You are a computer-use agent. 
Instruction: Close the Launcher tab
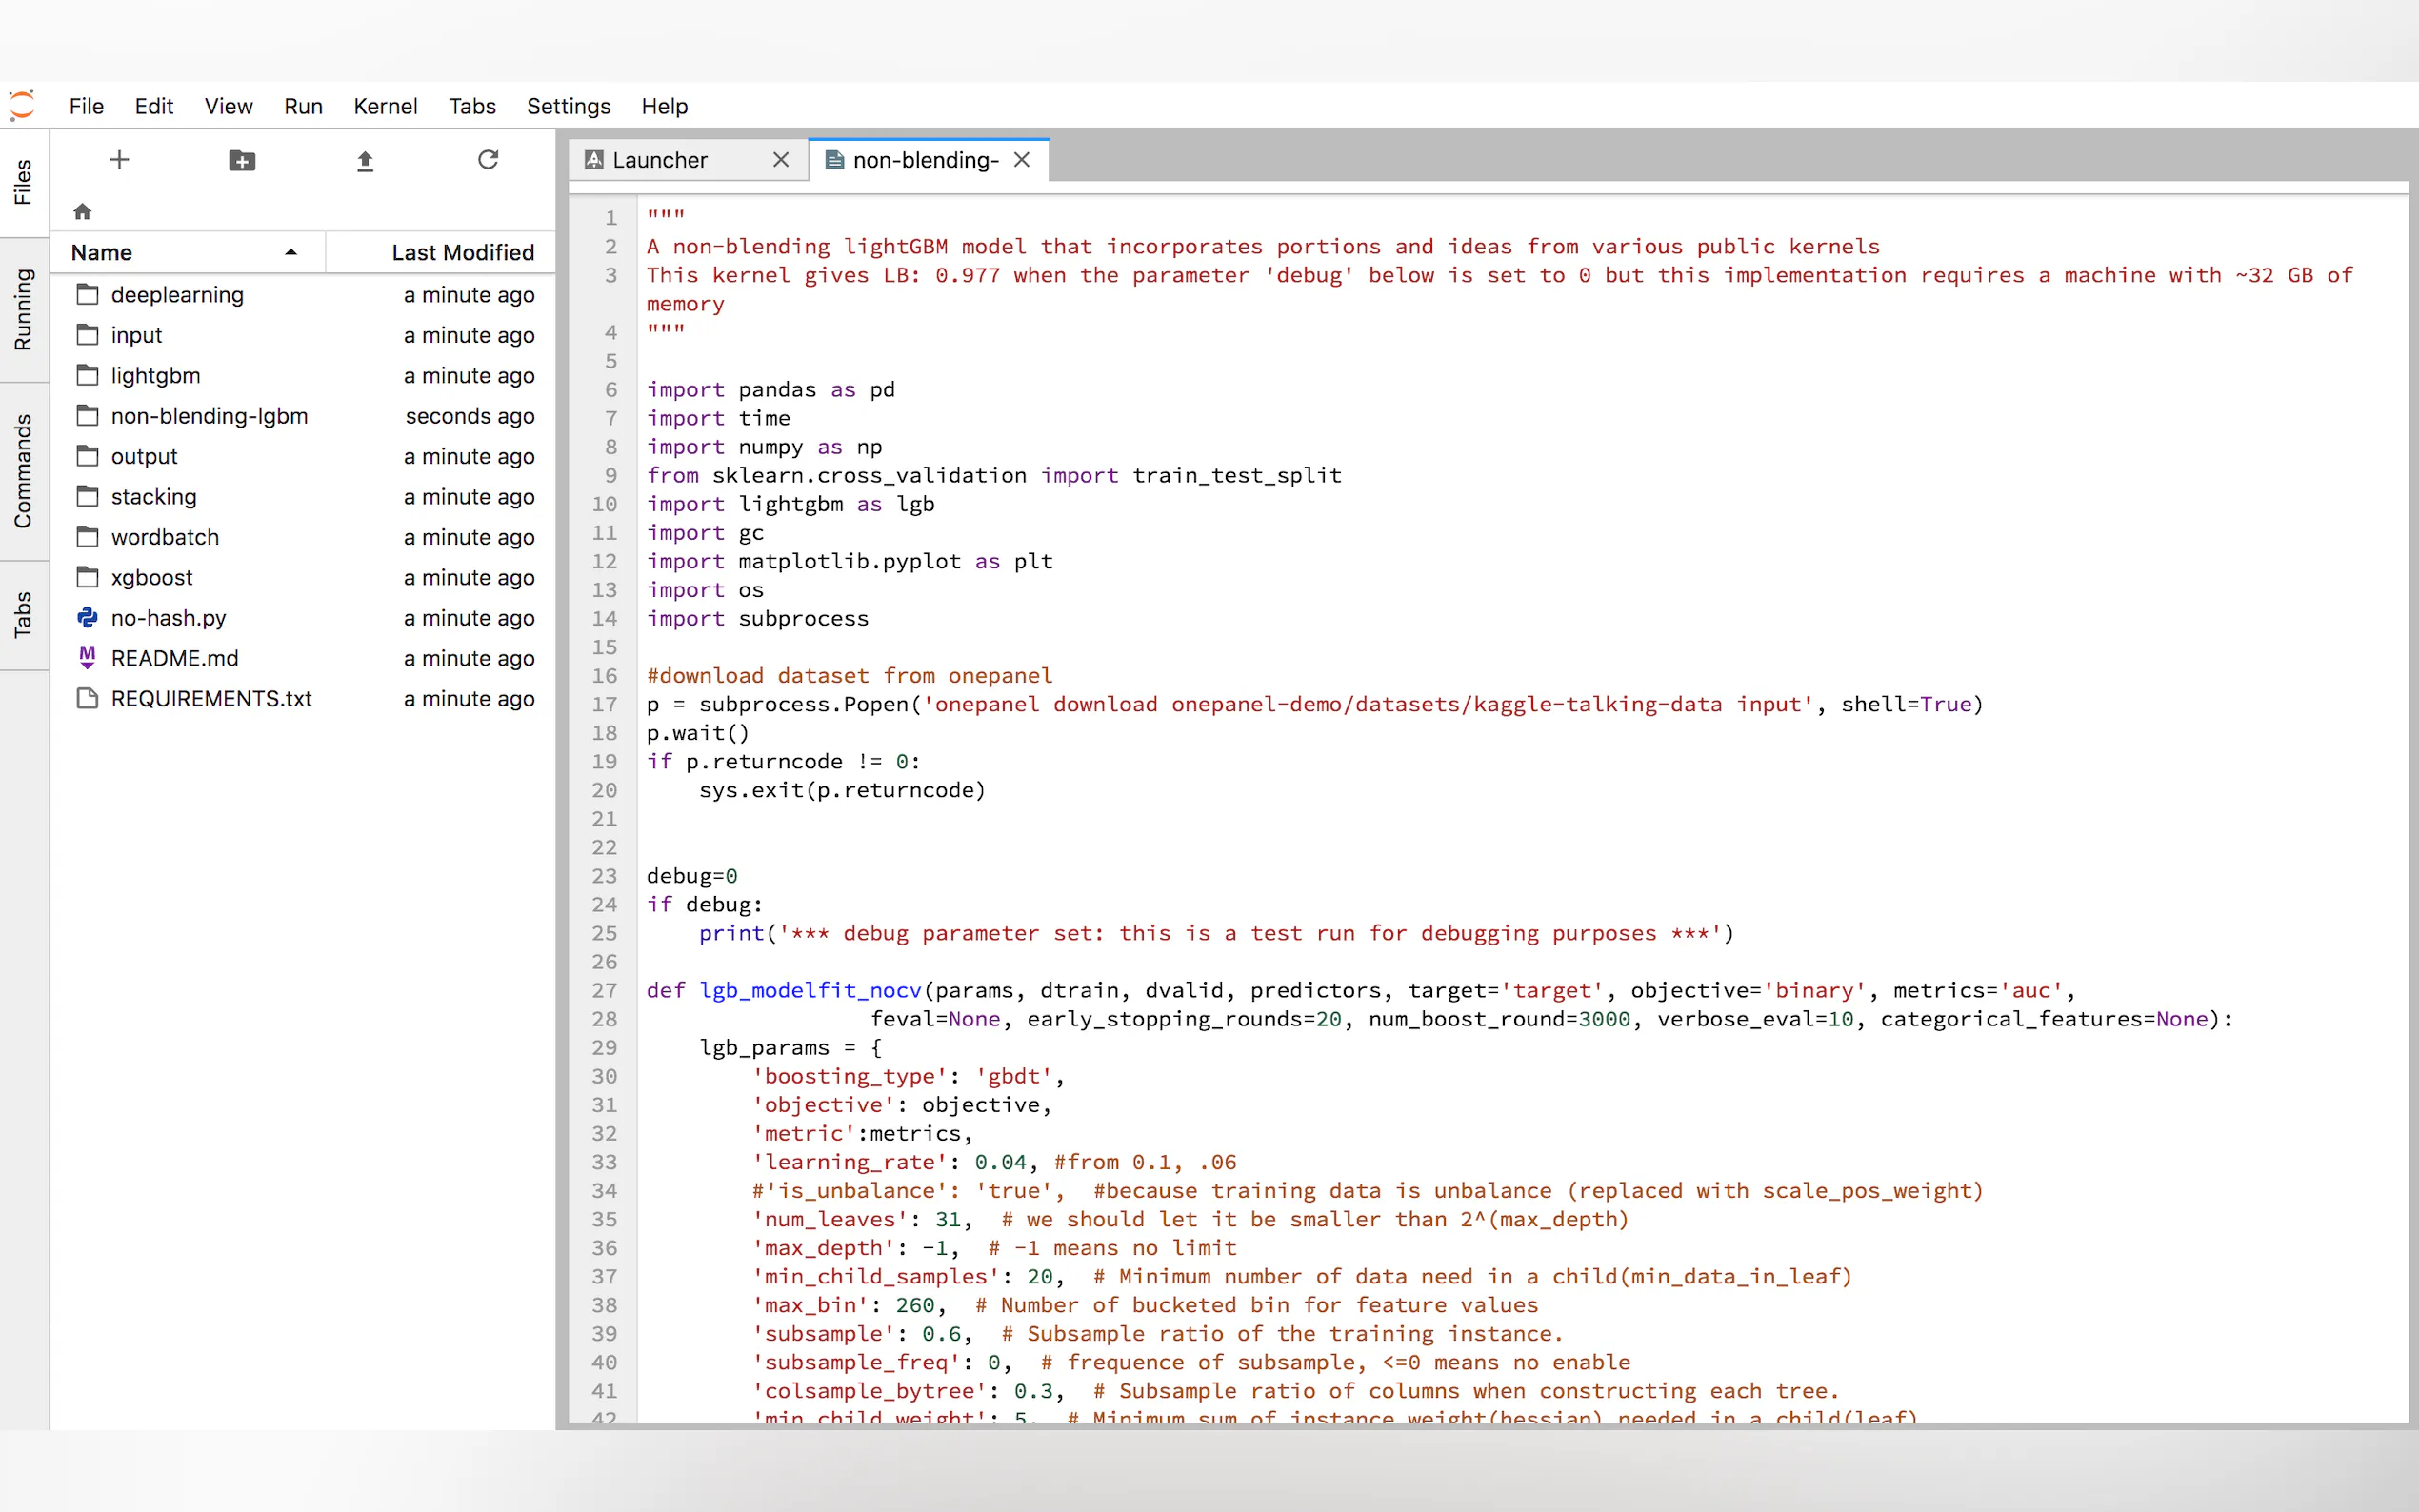[781, 160]
